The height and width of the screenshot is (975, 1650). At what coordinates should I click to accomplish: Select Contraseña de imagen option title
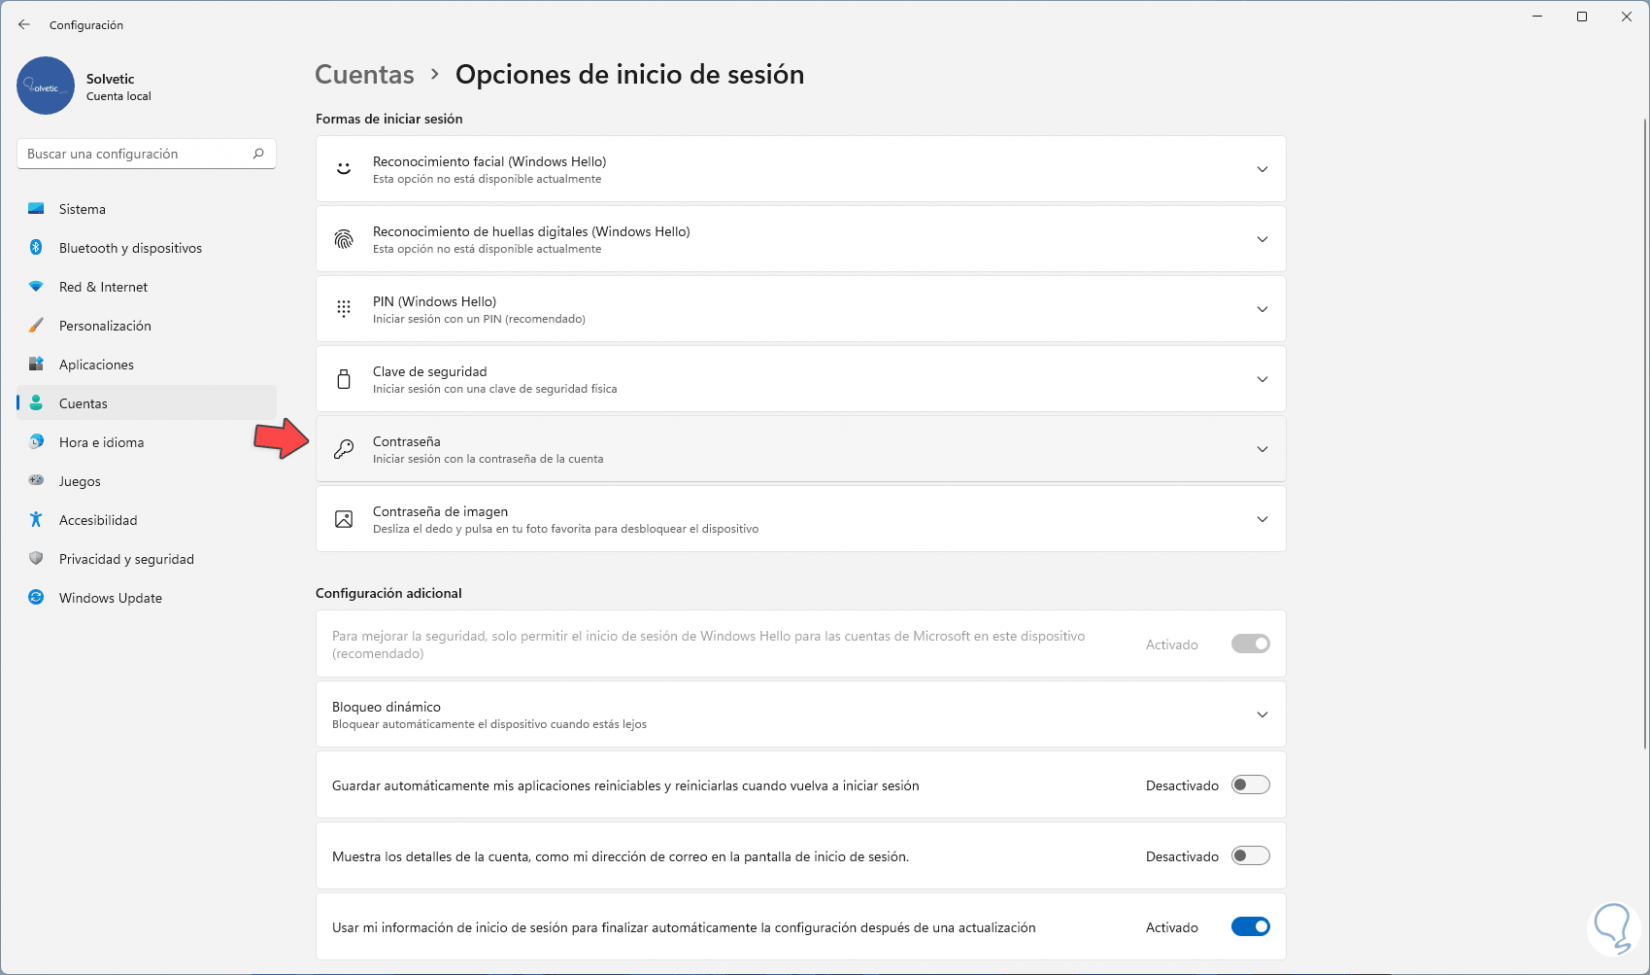click(440, 511)
